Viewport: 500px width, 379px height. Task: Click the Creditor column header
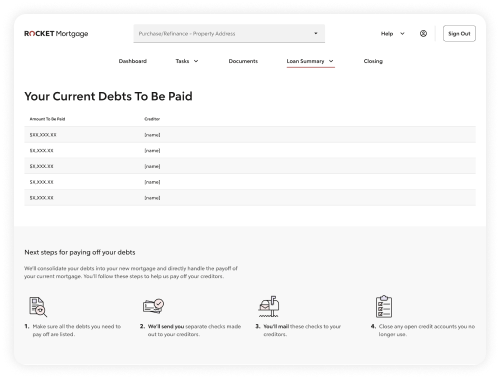tap(152, 119)
